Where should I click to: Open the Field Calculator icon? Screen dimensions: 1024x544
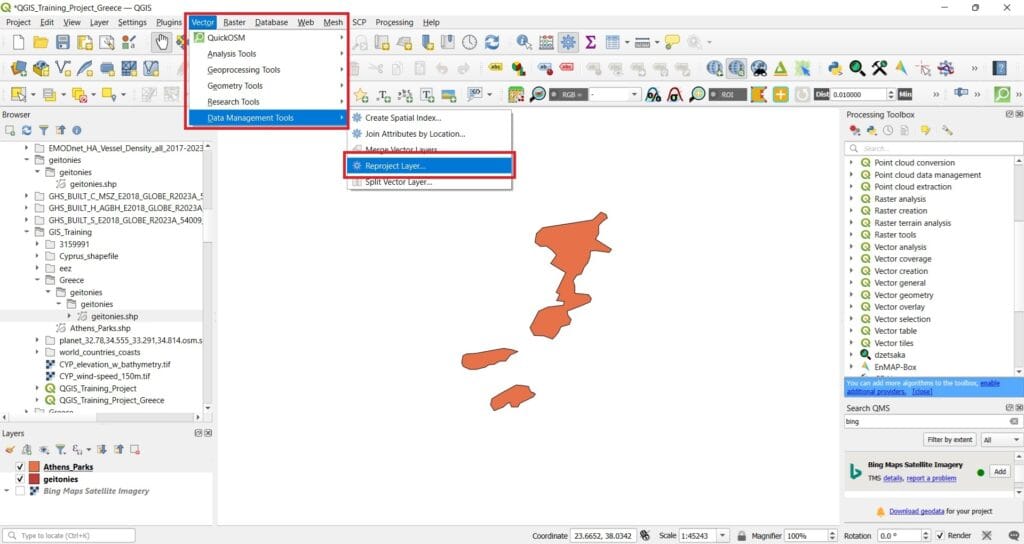[546, 43]
